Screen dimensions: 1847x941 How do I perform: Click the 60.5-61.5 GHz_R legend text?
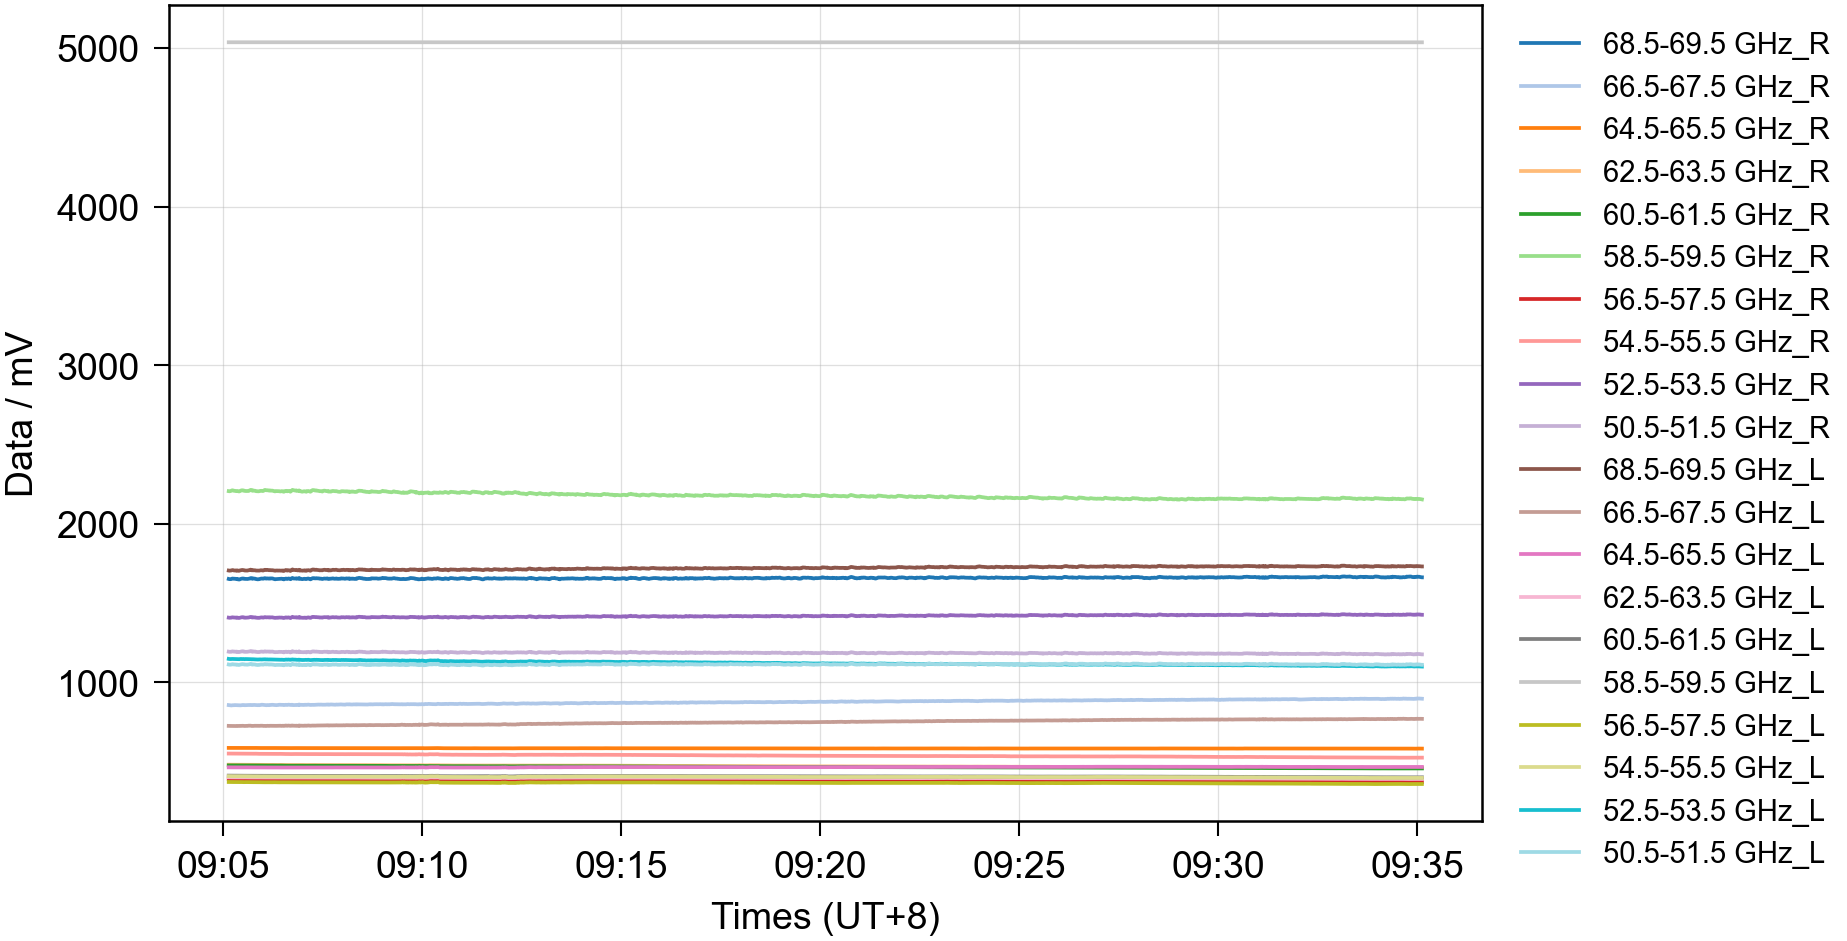tap(1715, 215)
